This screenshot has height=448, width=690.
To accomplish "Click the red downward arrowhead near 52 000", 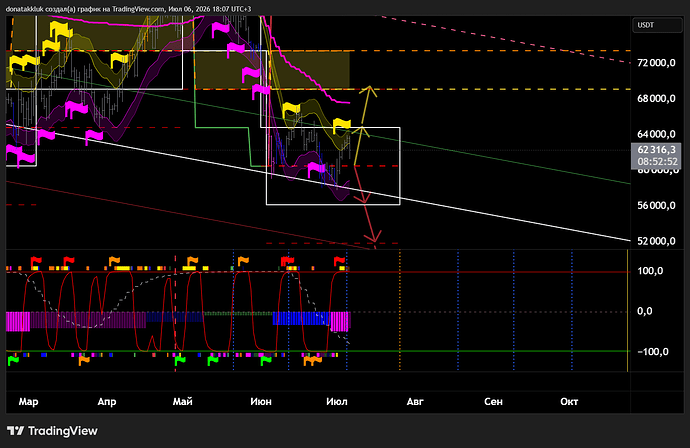I will 373,237.
